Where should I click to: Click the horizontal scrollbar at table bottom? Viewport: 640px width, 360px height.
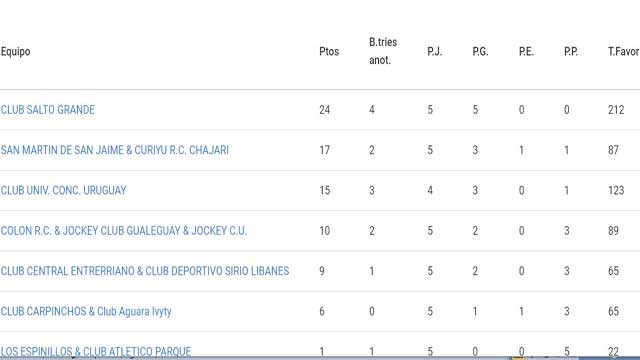pyautogui.click(x=320, y=358)
